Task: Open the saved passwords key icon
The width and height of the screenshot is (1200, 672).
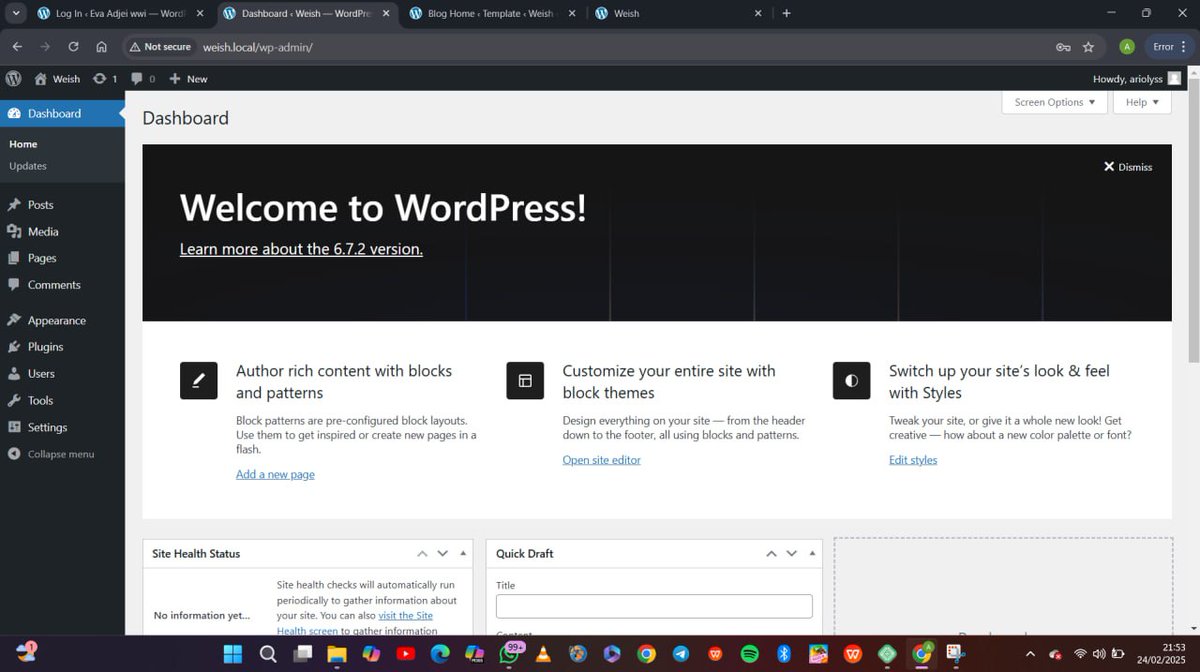Action: 1063,47
